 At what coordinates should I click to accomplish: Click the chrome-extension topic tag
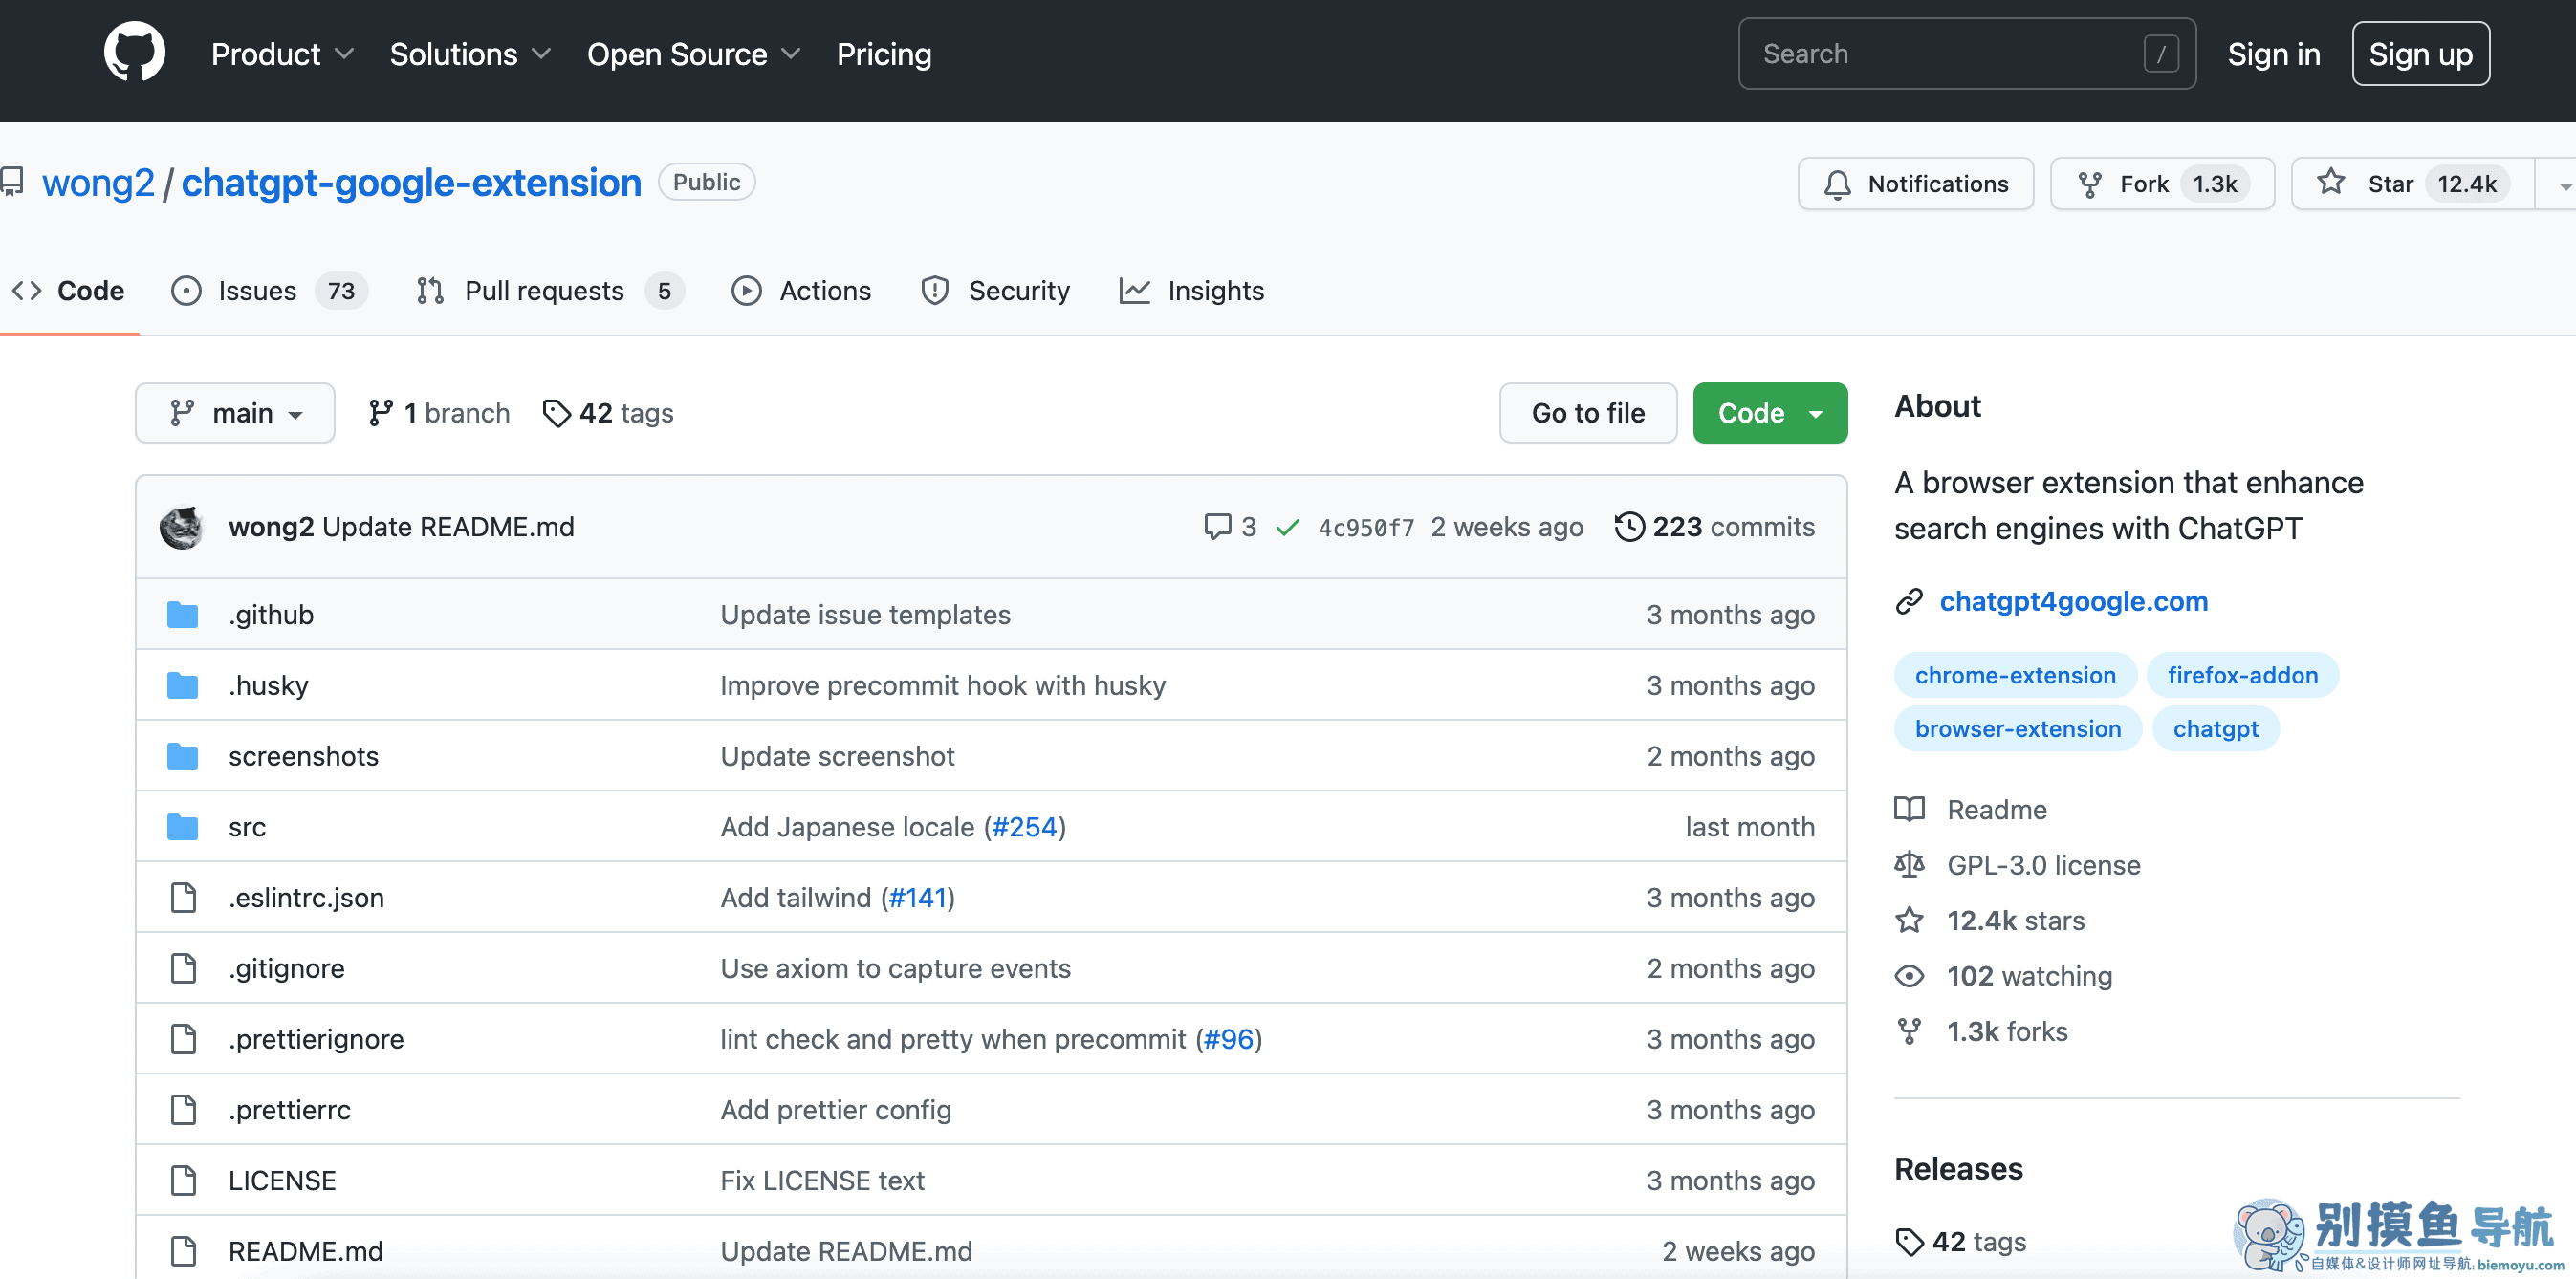point(2014,675)
